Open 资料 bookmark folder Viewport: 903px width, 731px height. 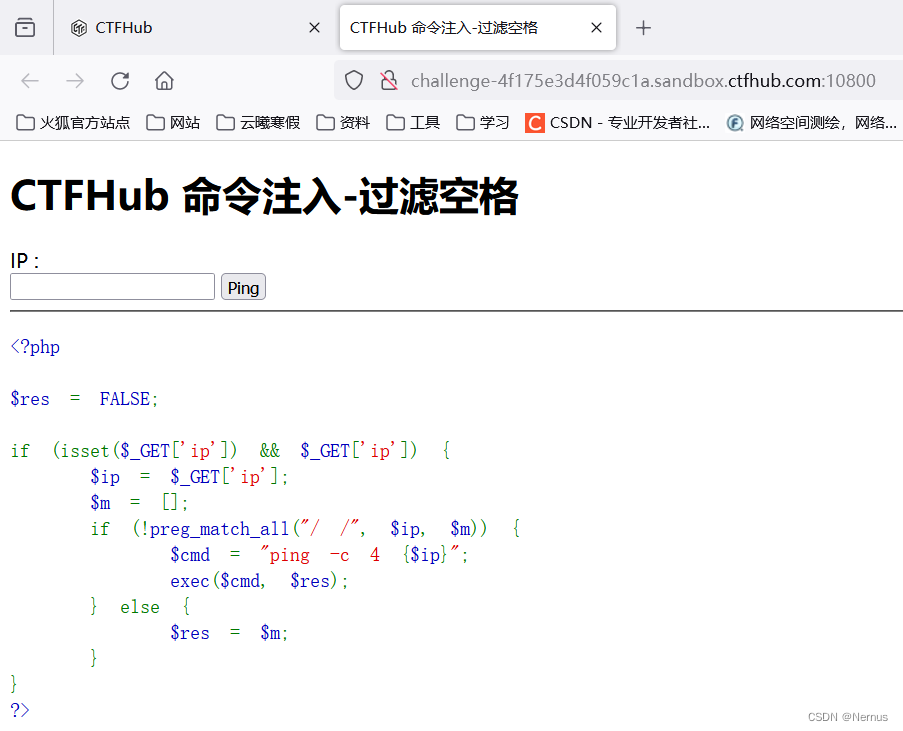[x=343, y=123]
